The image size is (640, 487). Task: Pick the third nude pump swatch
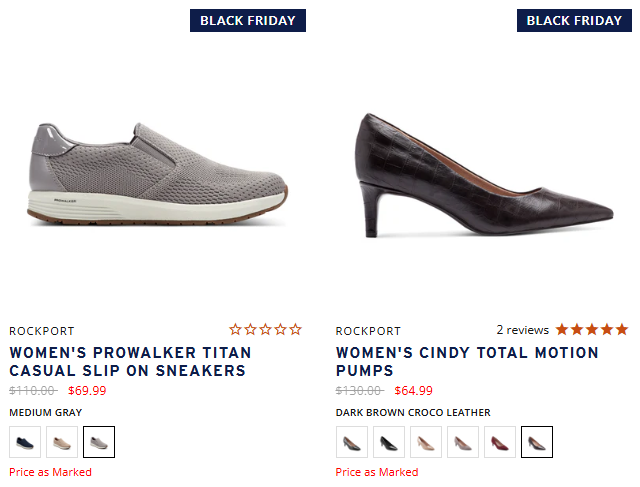tap(426, 441)
